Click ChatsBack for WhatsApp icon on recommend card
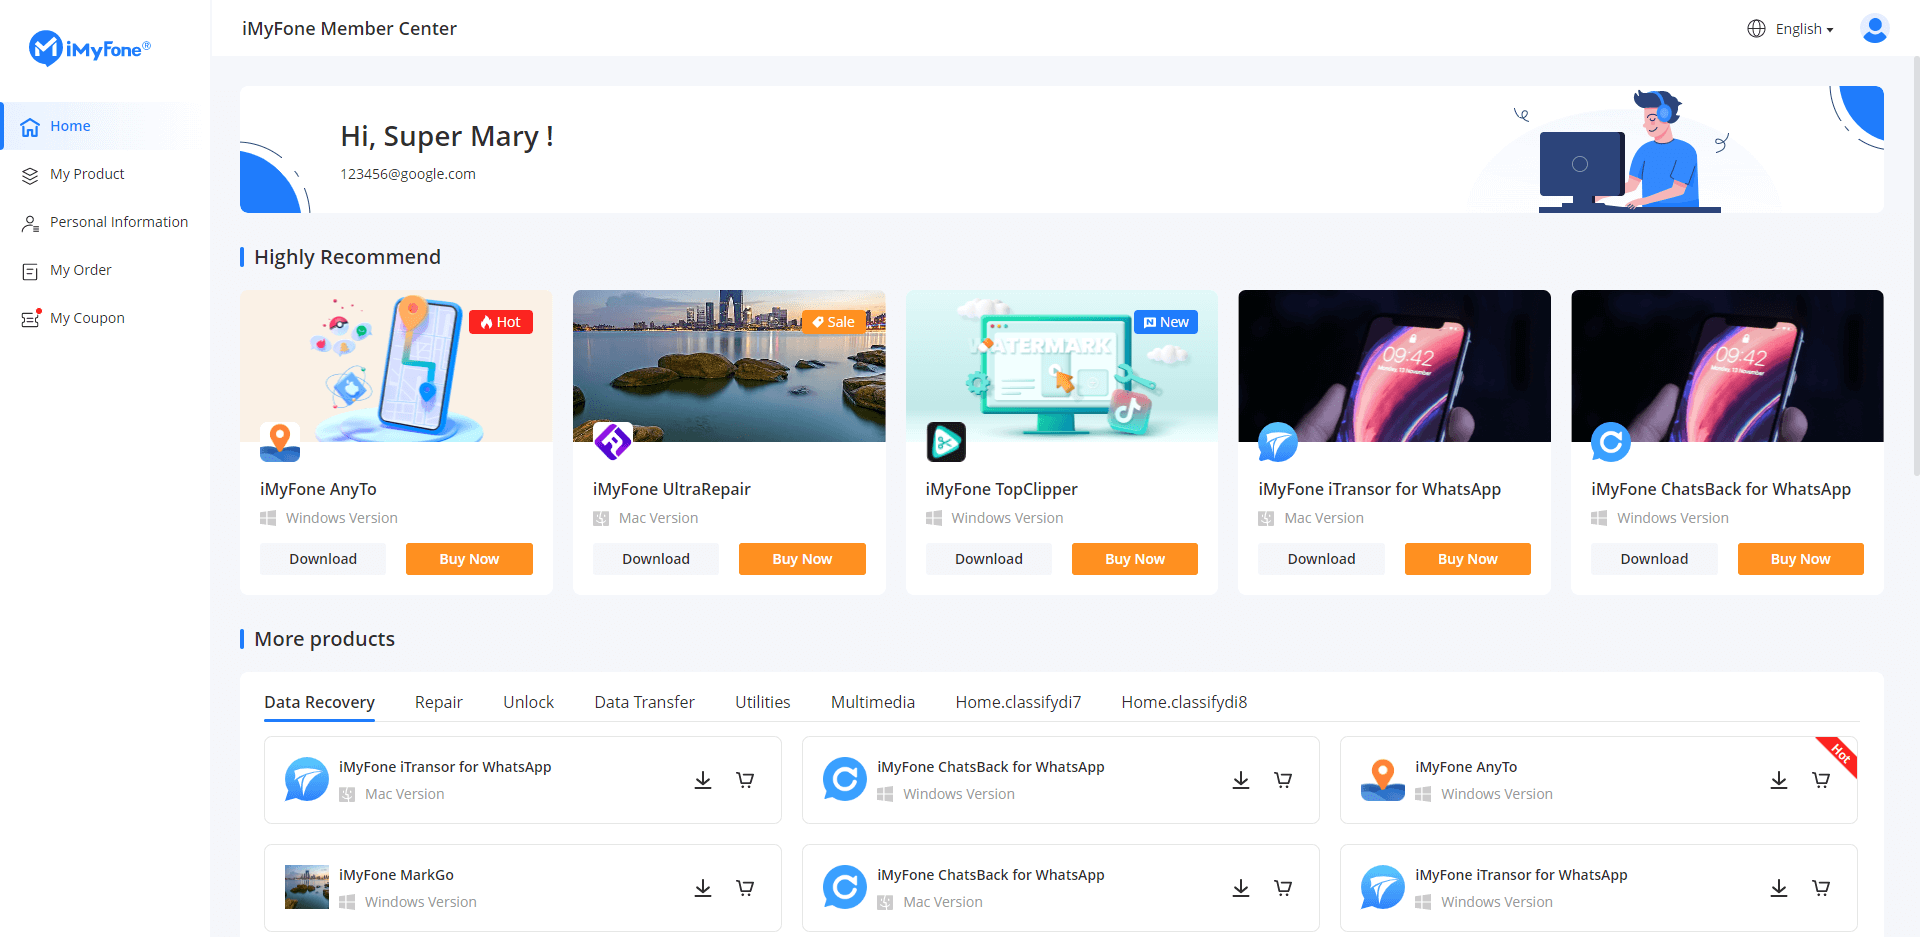The image size is (1920, 937). (x=1611, y=442)
